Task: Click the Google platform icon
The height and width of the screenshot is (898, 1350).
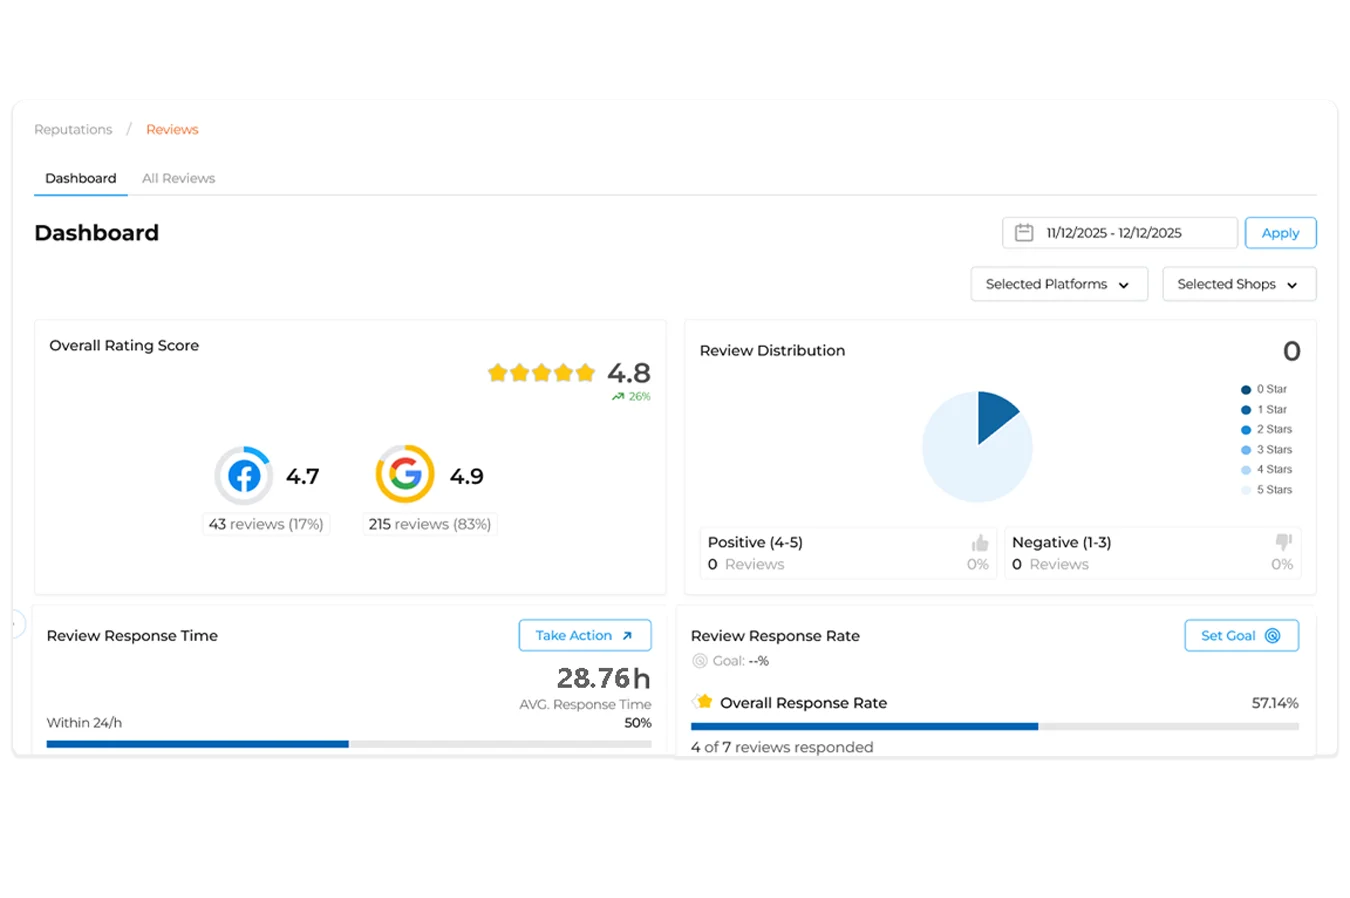Action: (x=405, y=474)
